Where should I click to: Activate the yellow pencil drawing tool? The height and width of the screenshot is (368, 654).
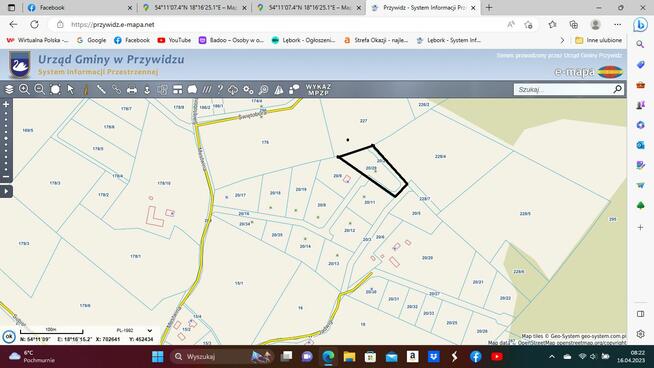click(x=86, y=89)
